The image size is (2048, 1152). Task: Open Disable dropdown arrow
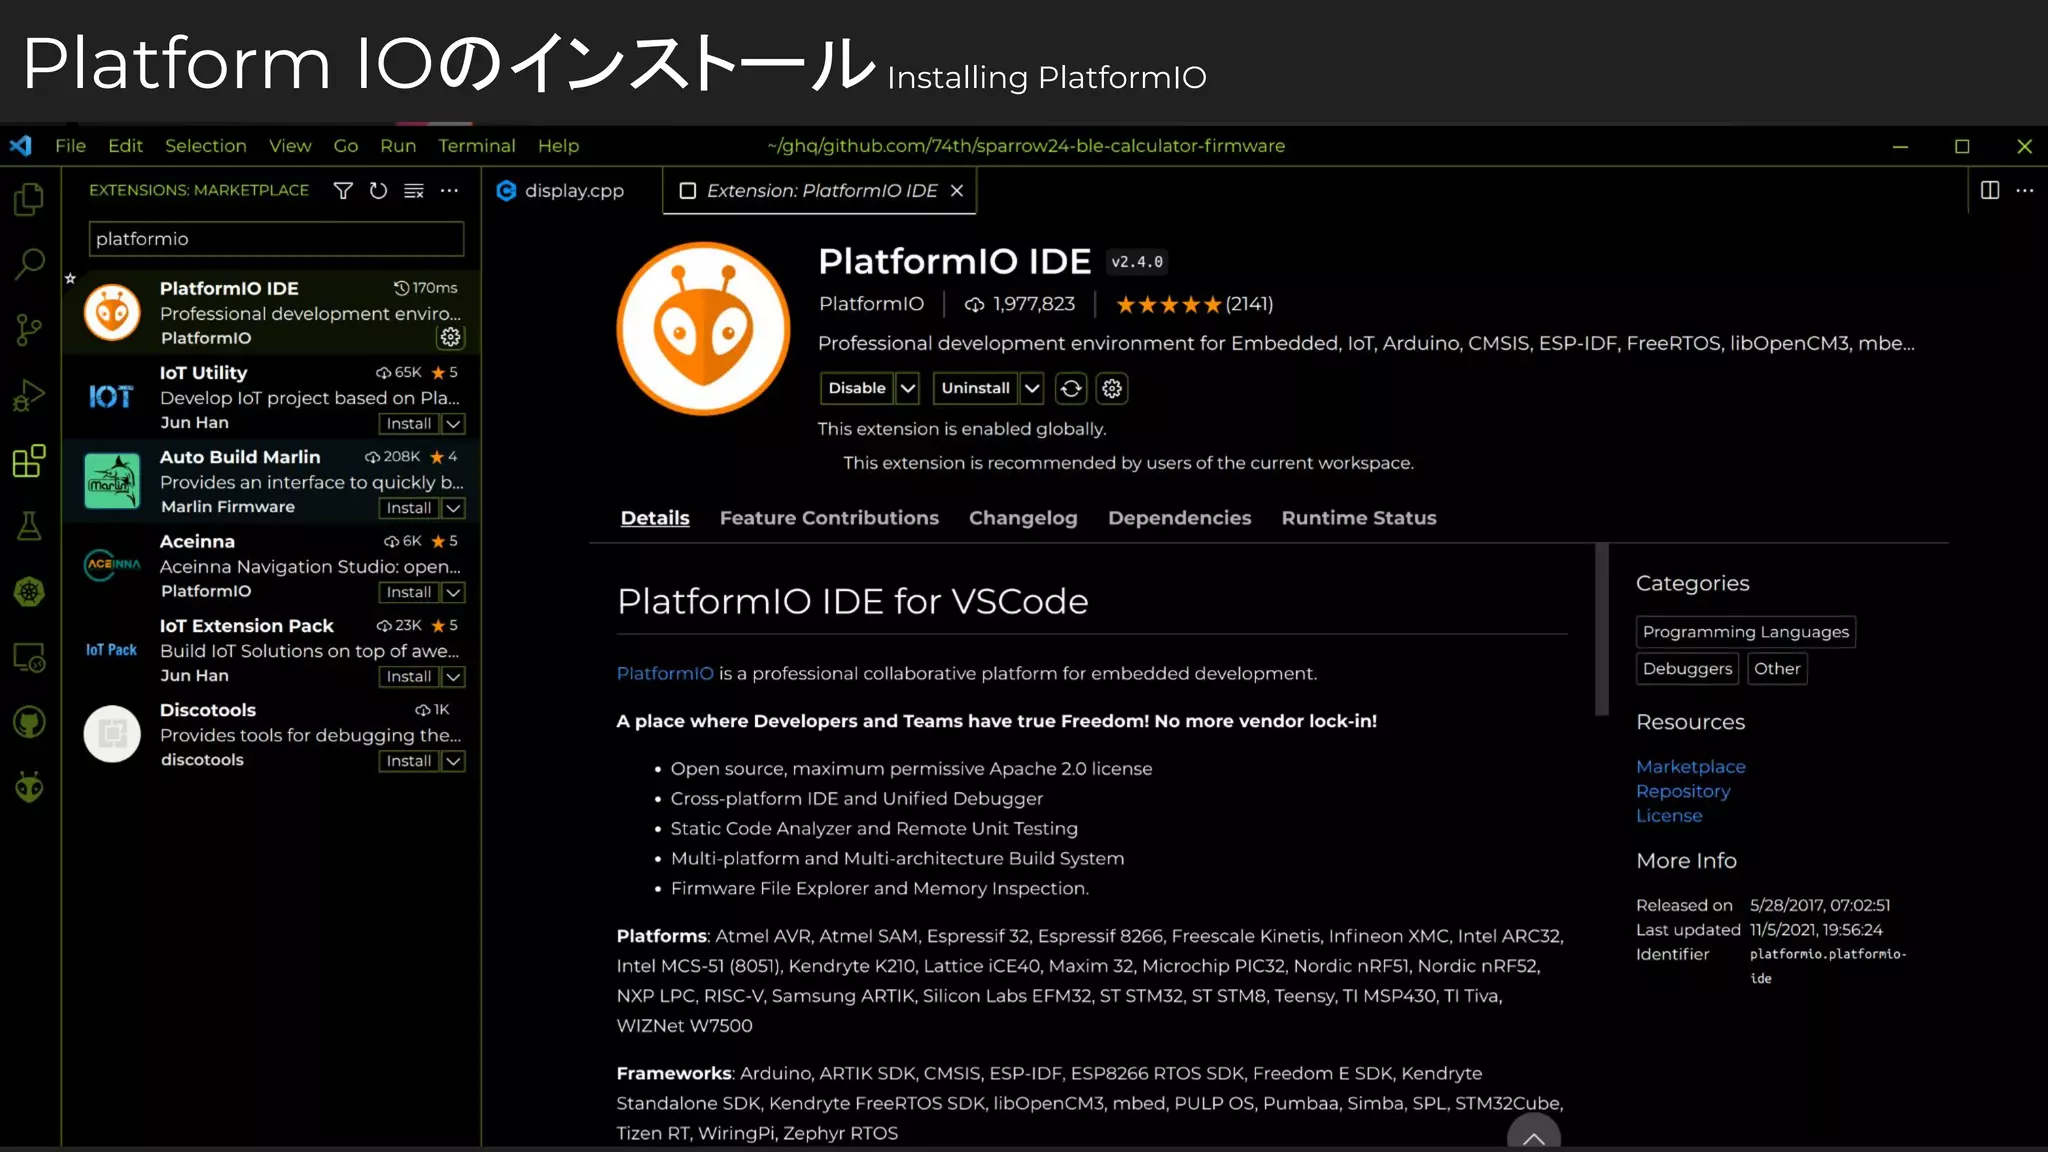point(907,388)
